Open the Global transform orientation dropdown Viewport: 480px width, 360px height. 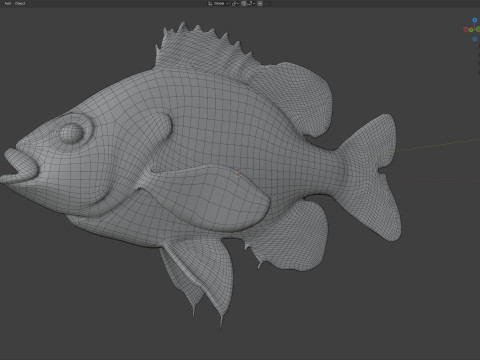pos(218,3)
